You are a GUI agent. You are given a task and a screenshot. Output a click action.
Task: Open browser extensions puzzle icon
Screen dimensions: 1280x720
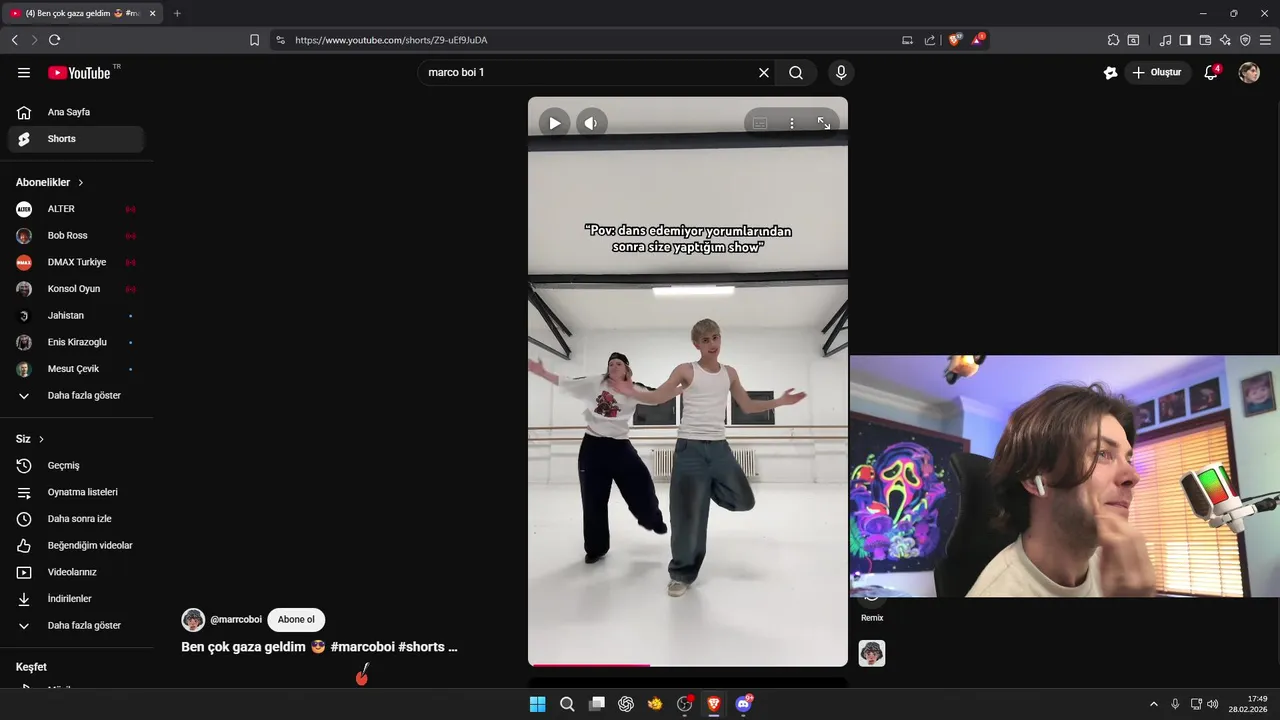(1113, 40)
